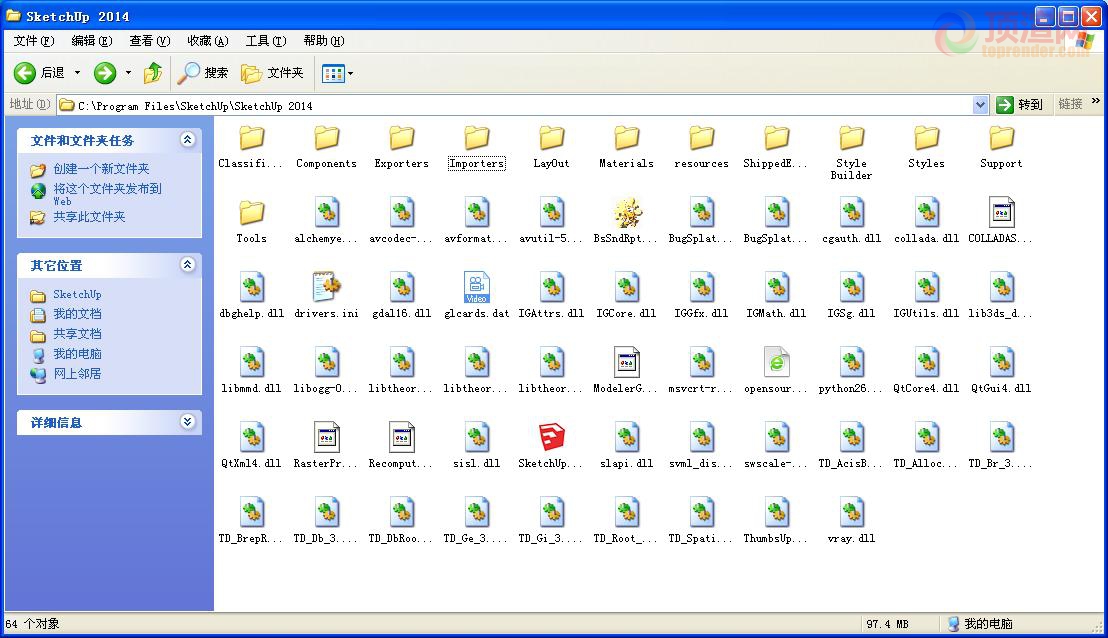Select the drivers.ini file

(326, 295)
